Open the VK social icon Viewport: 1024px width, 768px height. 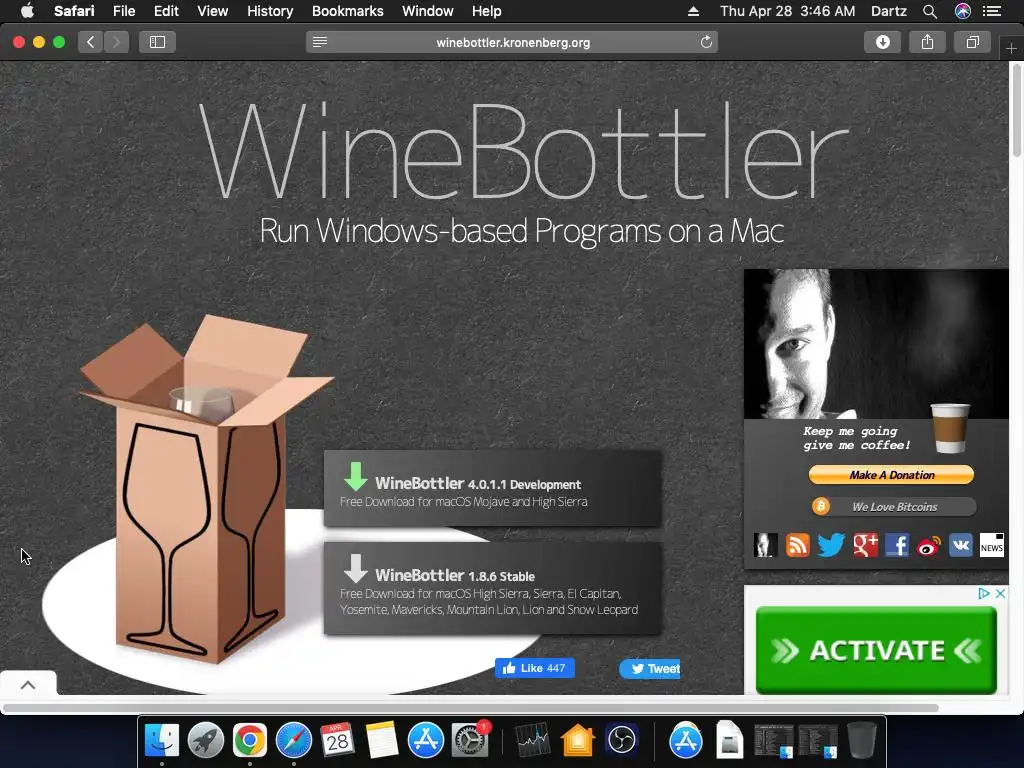coord(961,545)
